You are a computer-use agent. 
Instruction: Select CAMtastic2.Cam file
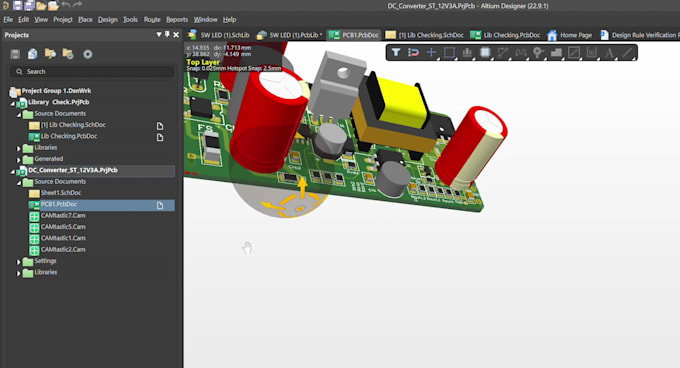[x=63, y=249]
